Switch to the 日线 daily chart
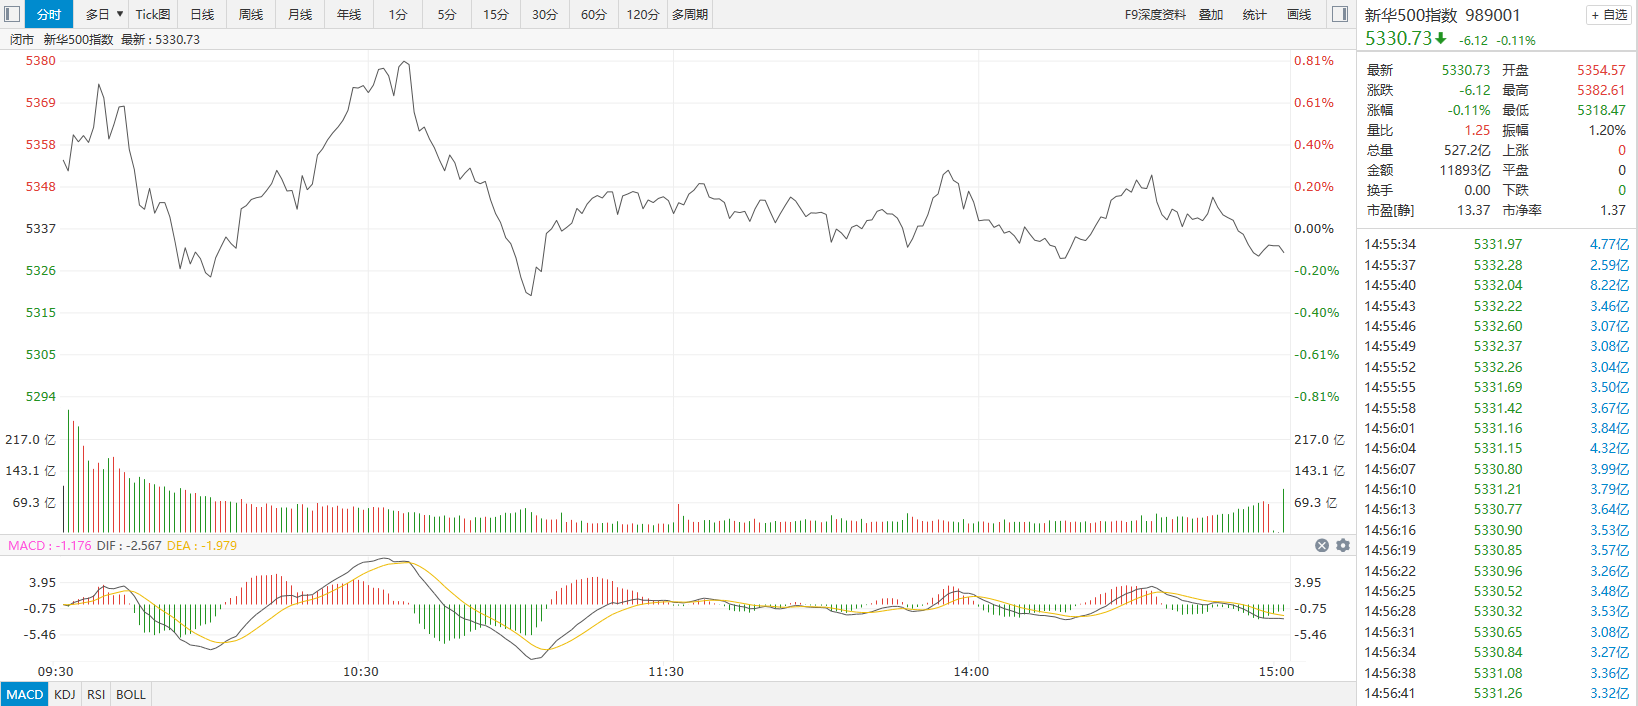1638x706 pixels. coord(202,14)
